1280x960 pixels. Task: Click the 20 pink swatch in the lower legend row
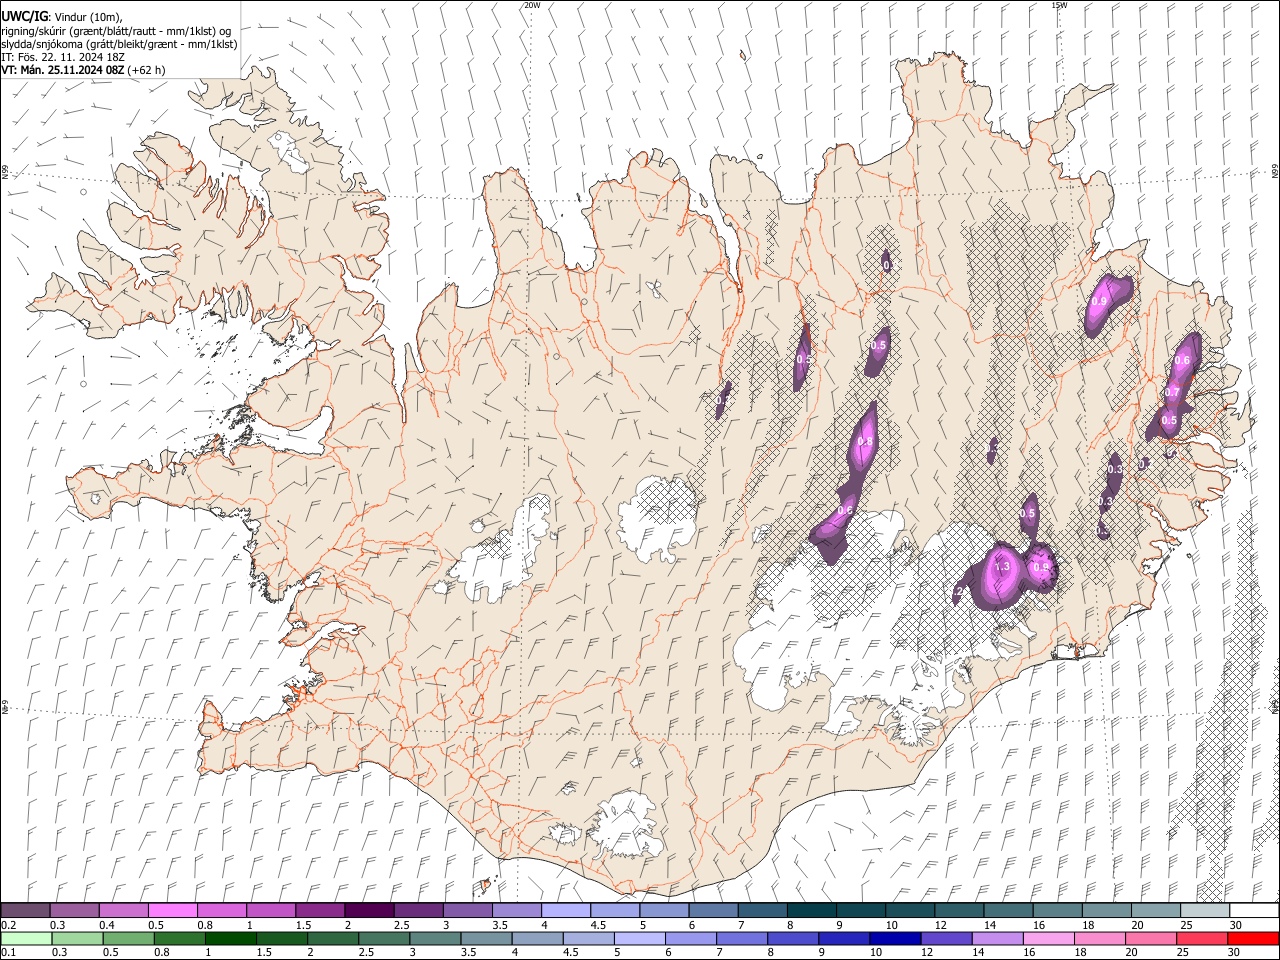coord(1150,938)
